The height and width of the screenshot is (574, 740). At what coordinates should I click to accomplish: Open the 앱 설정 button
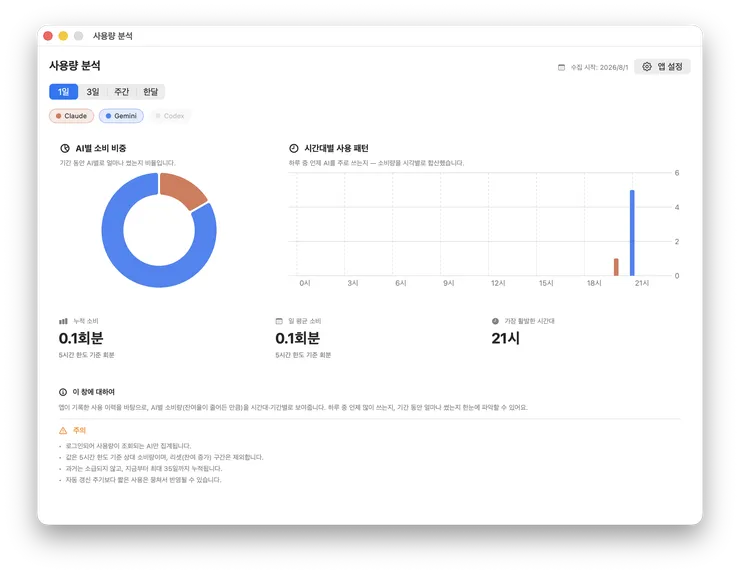[662, 67]
